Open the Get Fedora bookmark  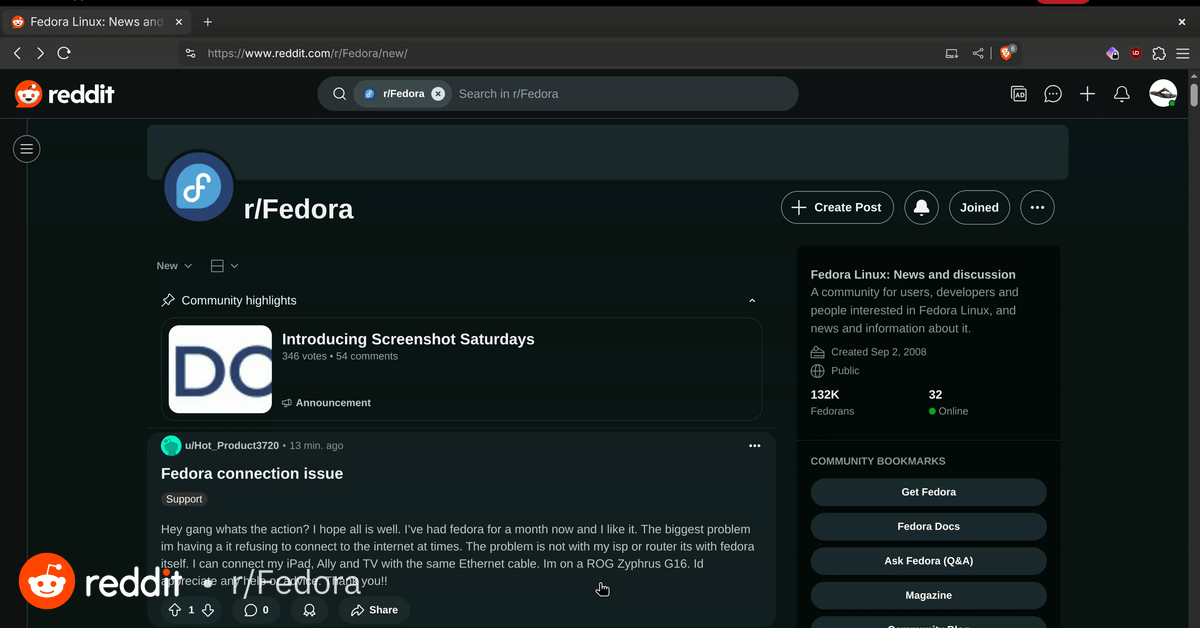928,492
